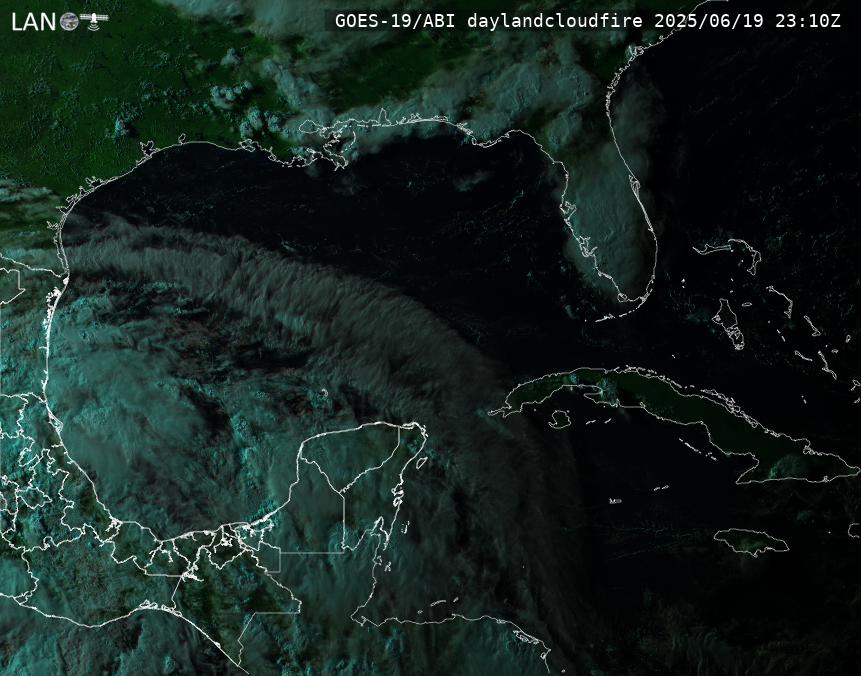Click the satellite icon beside the globe

coord(94,20)
